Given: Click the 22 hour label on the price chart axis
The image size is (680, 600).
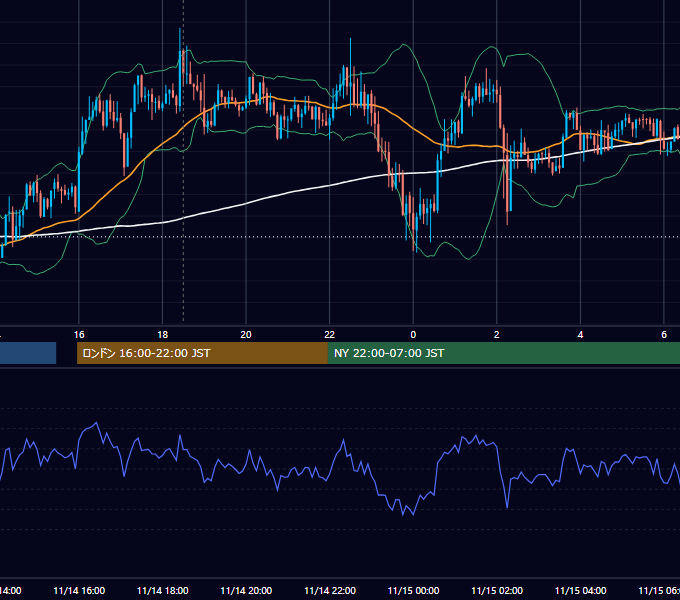Looking at the screenshot, I should point(330,335).
